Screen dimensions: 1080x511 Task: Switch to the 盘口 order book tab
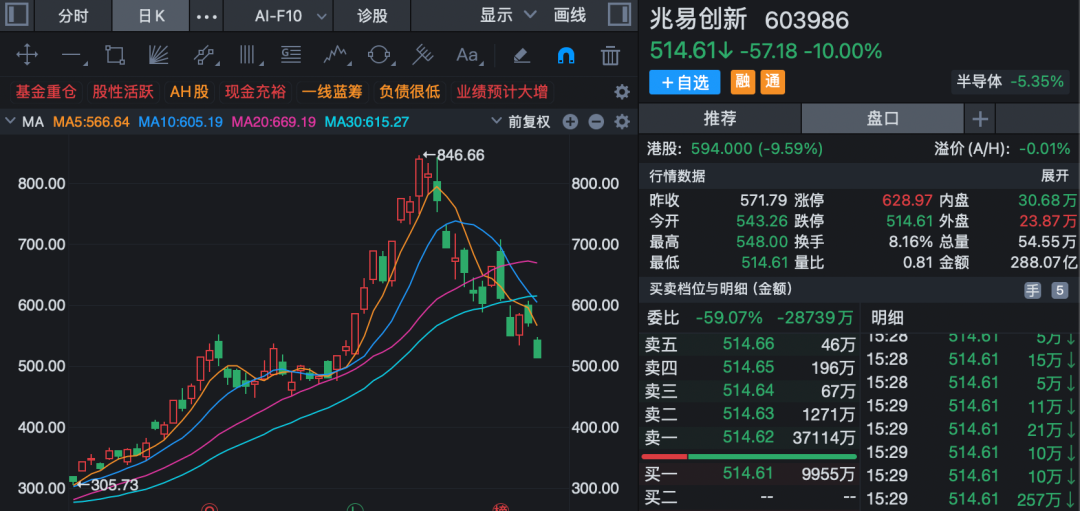(x=883, y=118)
